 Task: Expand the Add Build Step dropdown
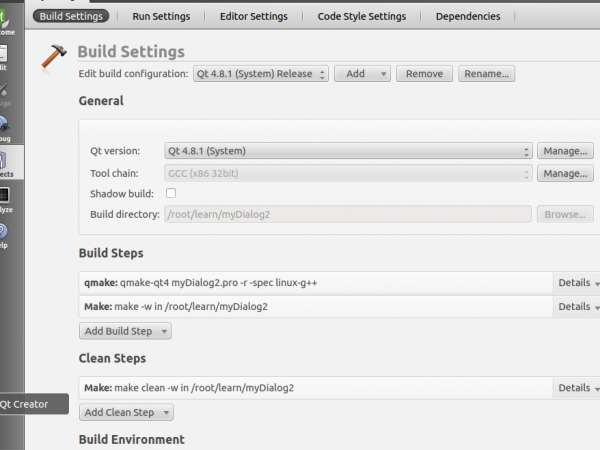(x=125, y=331)
